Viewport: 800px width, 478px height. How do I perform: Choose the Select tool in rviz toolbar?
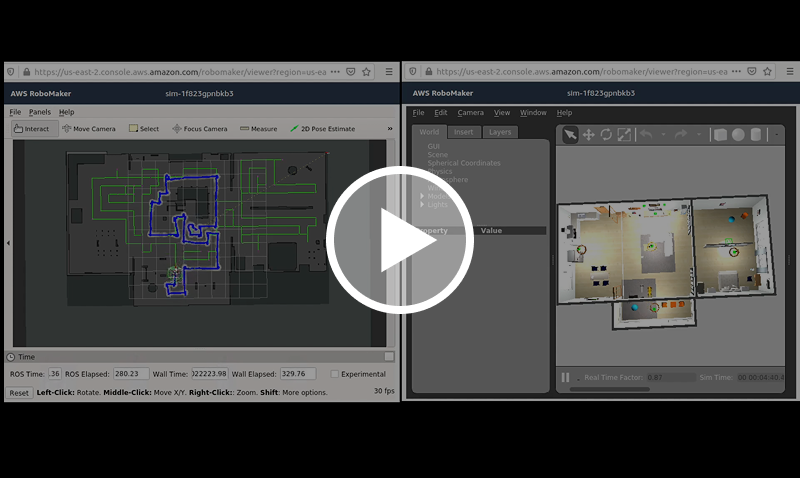[144, 129]
